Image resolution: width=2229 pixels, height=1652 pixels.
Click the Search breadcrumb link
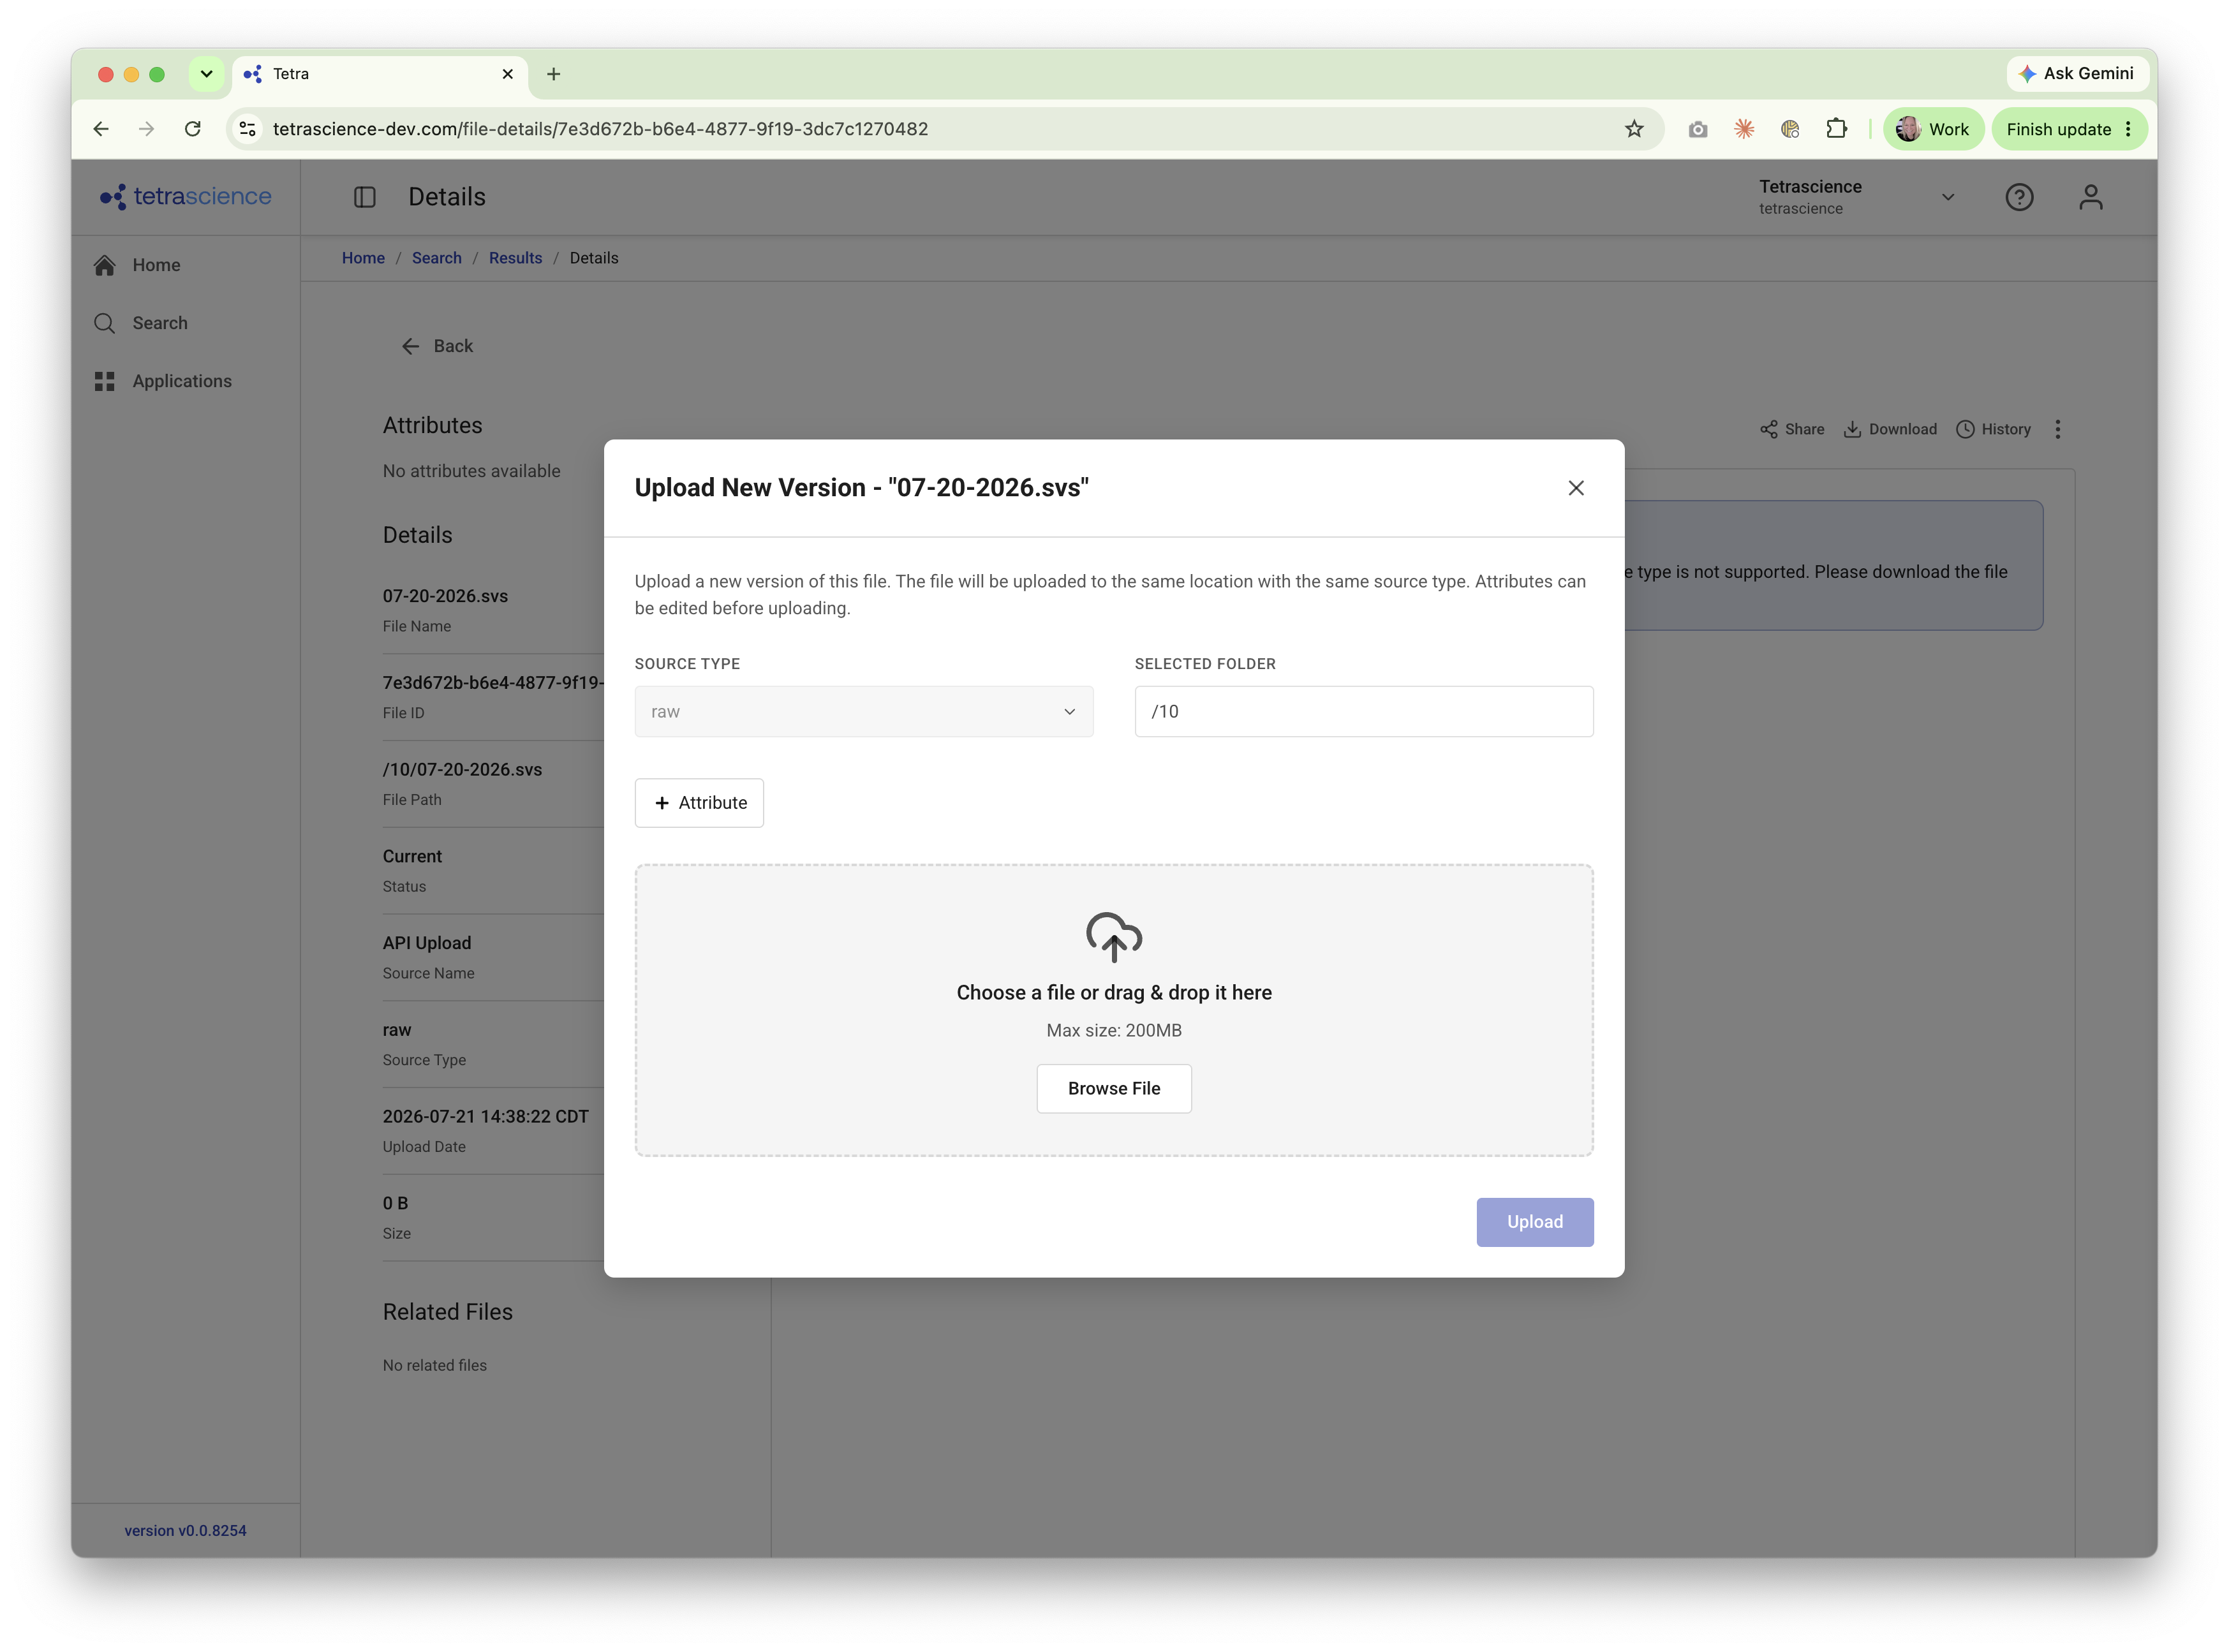(x=436, y=258)
